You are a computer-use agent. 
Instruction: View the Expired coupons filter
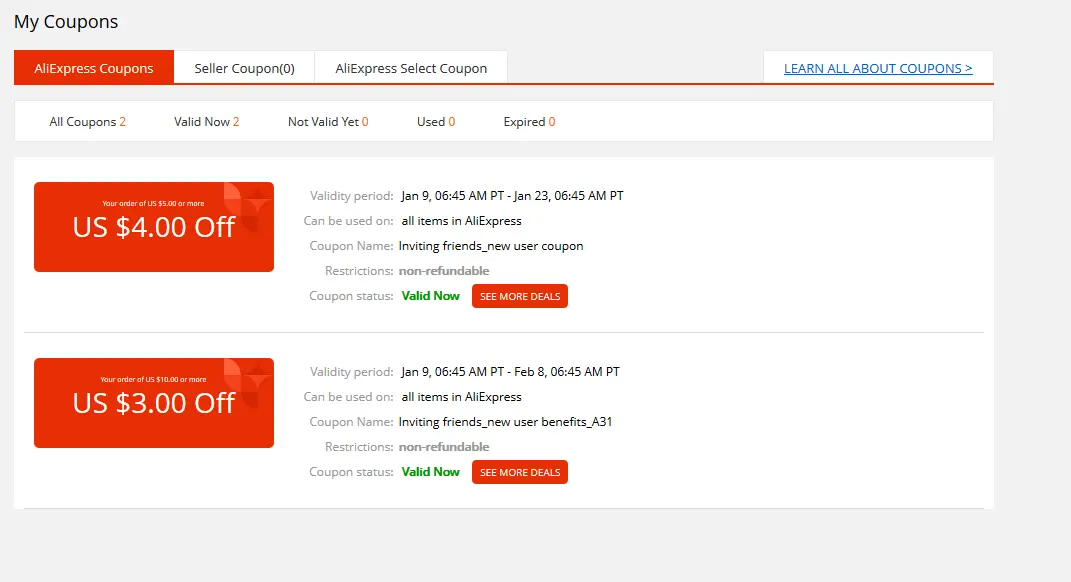(x=529, y=122)
